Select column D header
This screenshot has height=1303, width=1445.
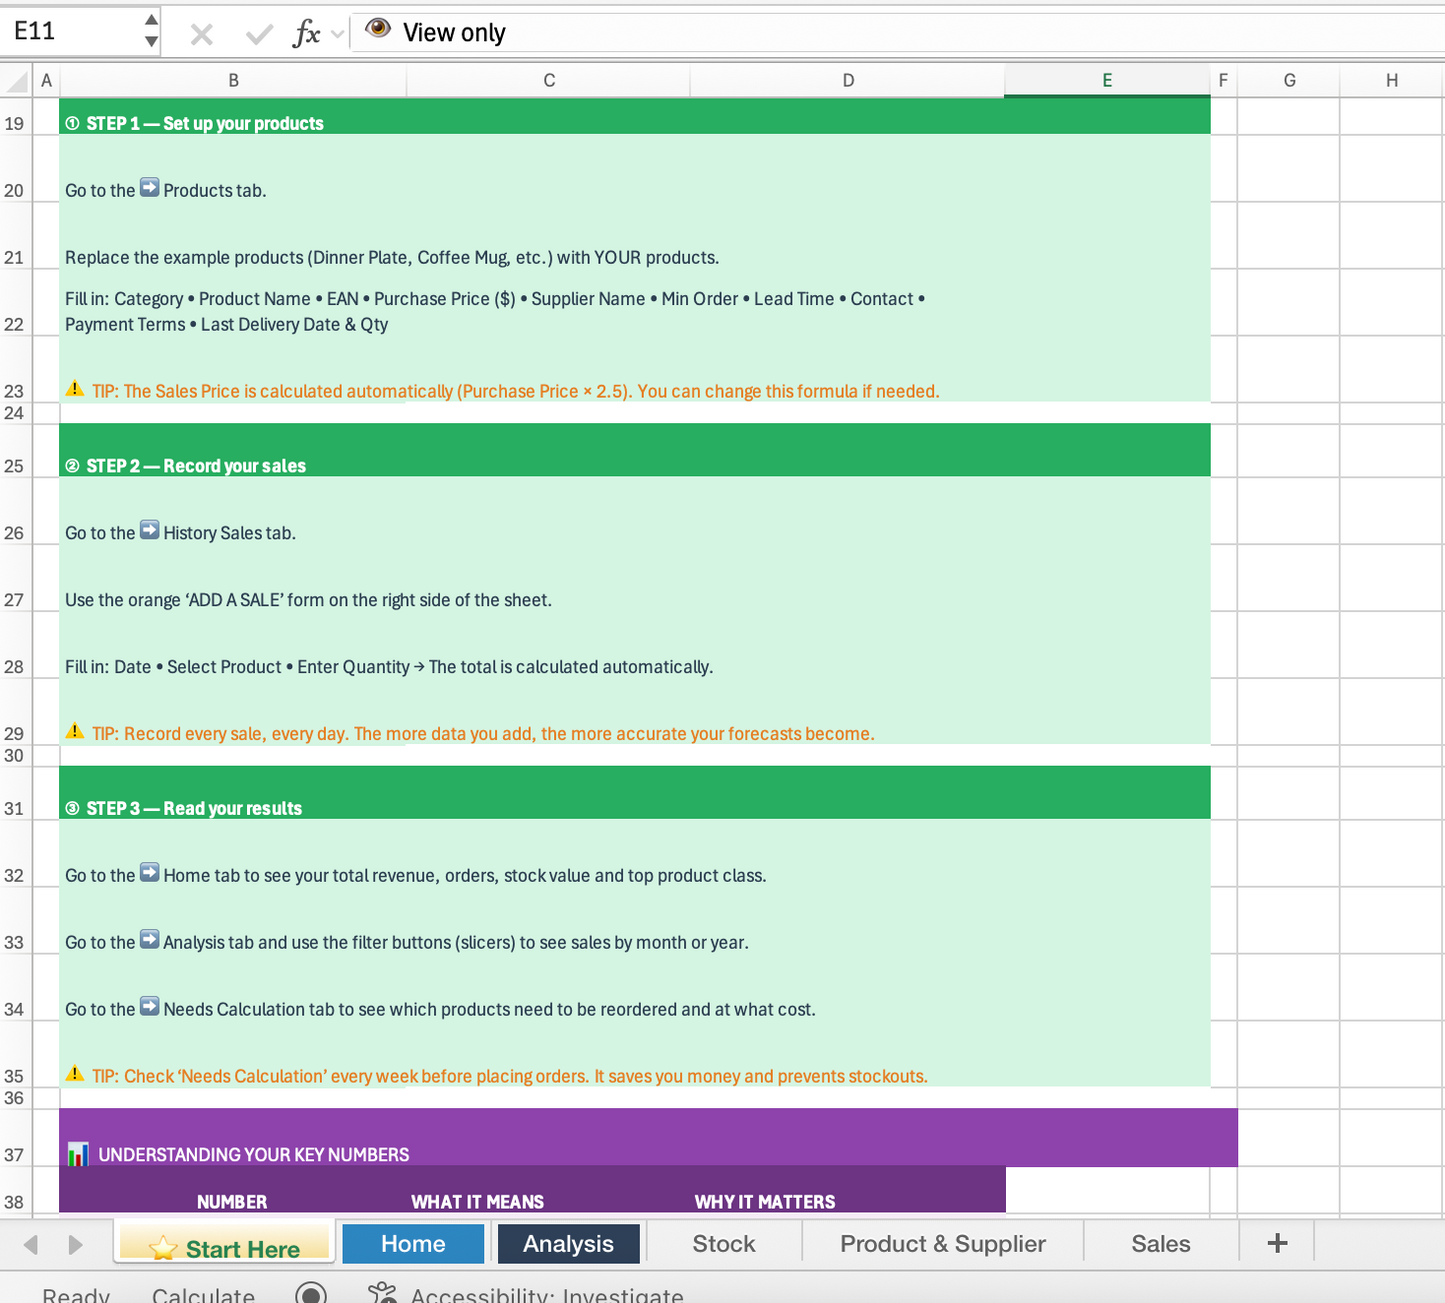848,81
